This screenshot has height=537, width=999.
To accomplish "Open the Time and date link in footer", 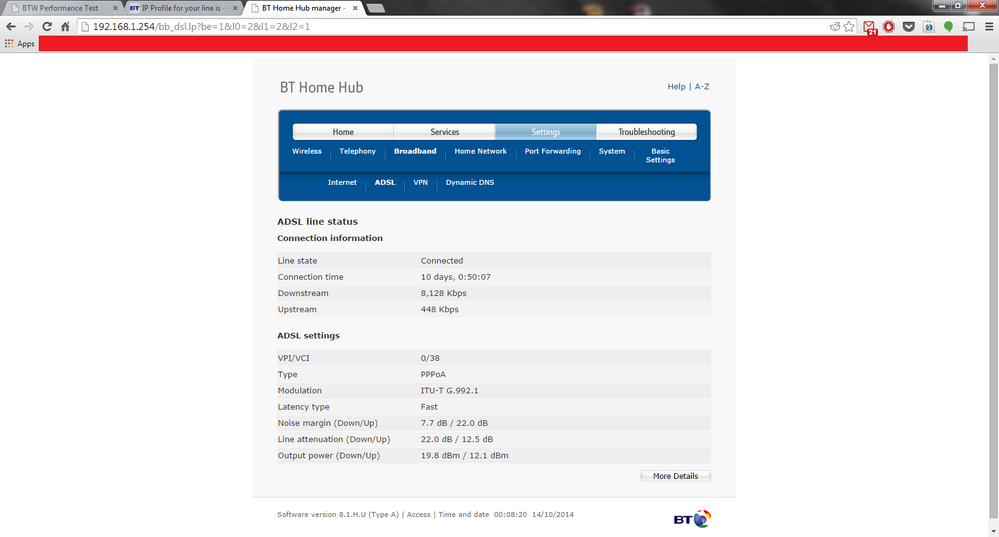I will 463,515.
